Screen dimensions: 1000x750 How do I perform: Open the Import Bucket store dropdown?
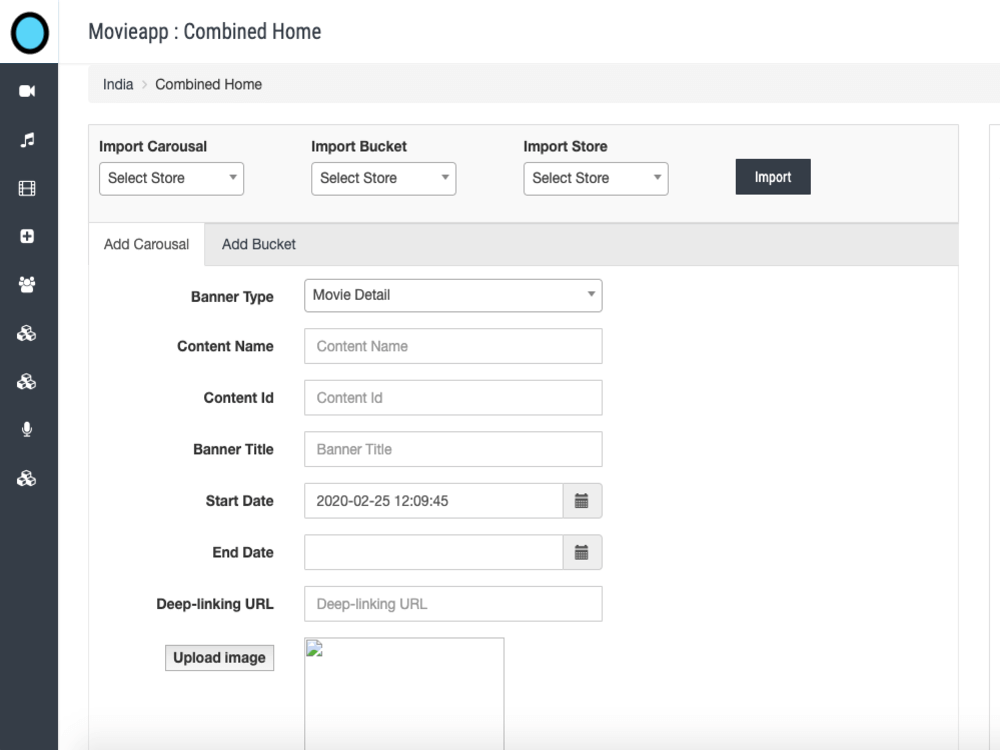coord(383,178)
